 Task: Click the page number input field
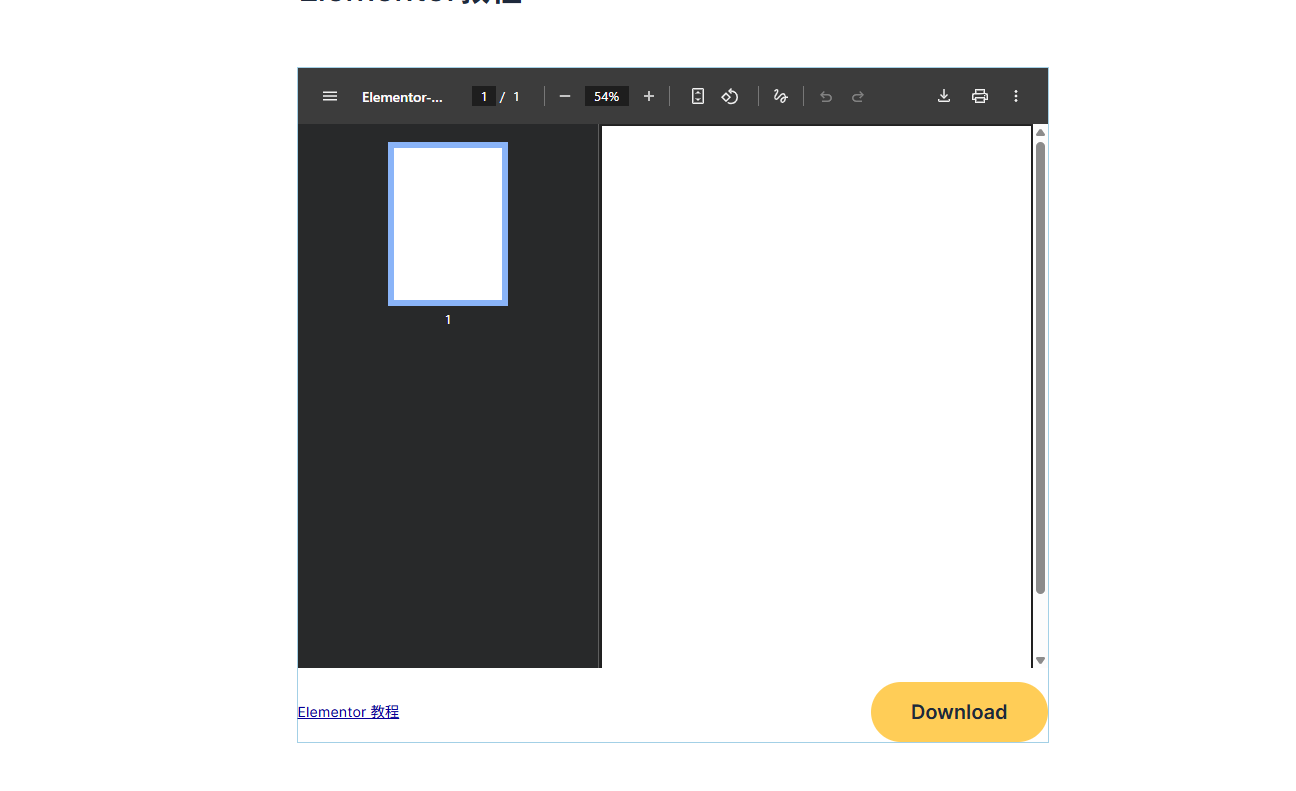coord(484,96)
